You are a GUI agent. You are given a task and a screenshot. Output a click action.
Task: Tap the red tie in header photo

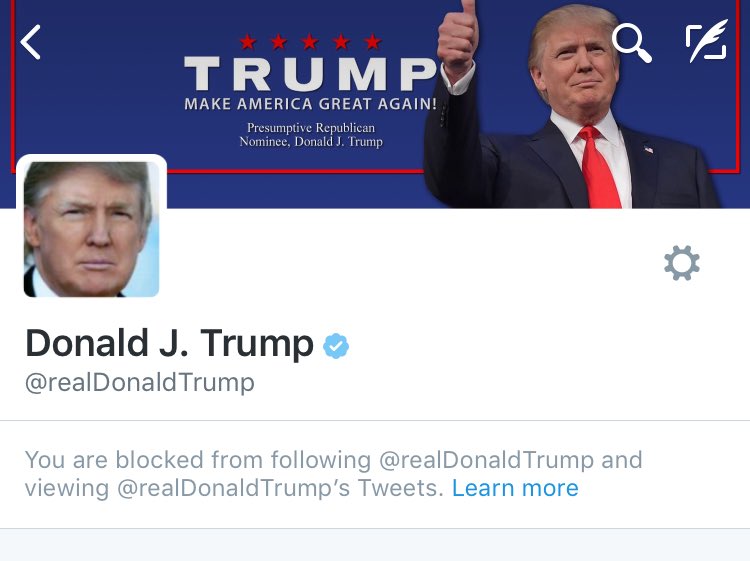[599, 167]
